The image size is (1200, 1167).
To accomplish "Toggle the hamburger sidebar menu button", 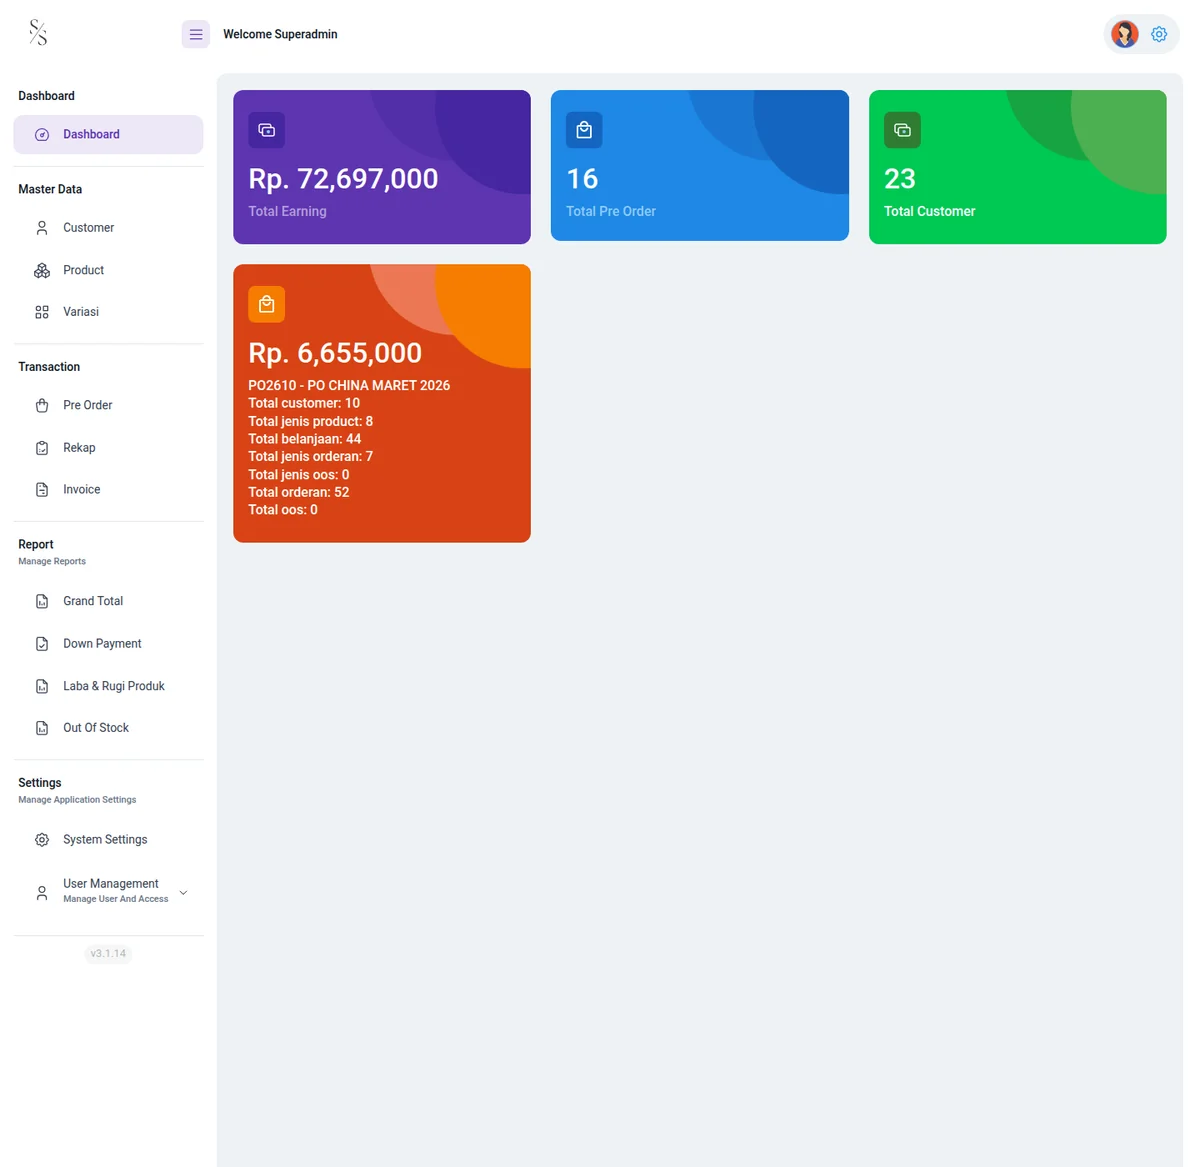I will (x=196, y=34).
